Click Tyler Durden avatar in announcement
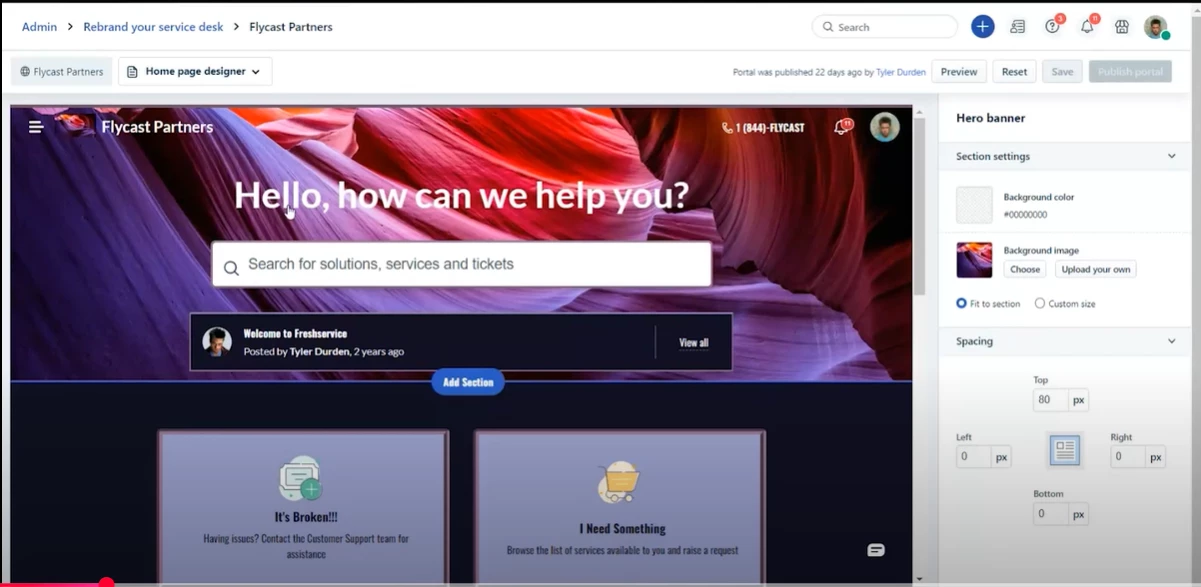Screen dimensions: 1201x587 coord(217,342)
